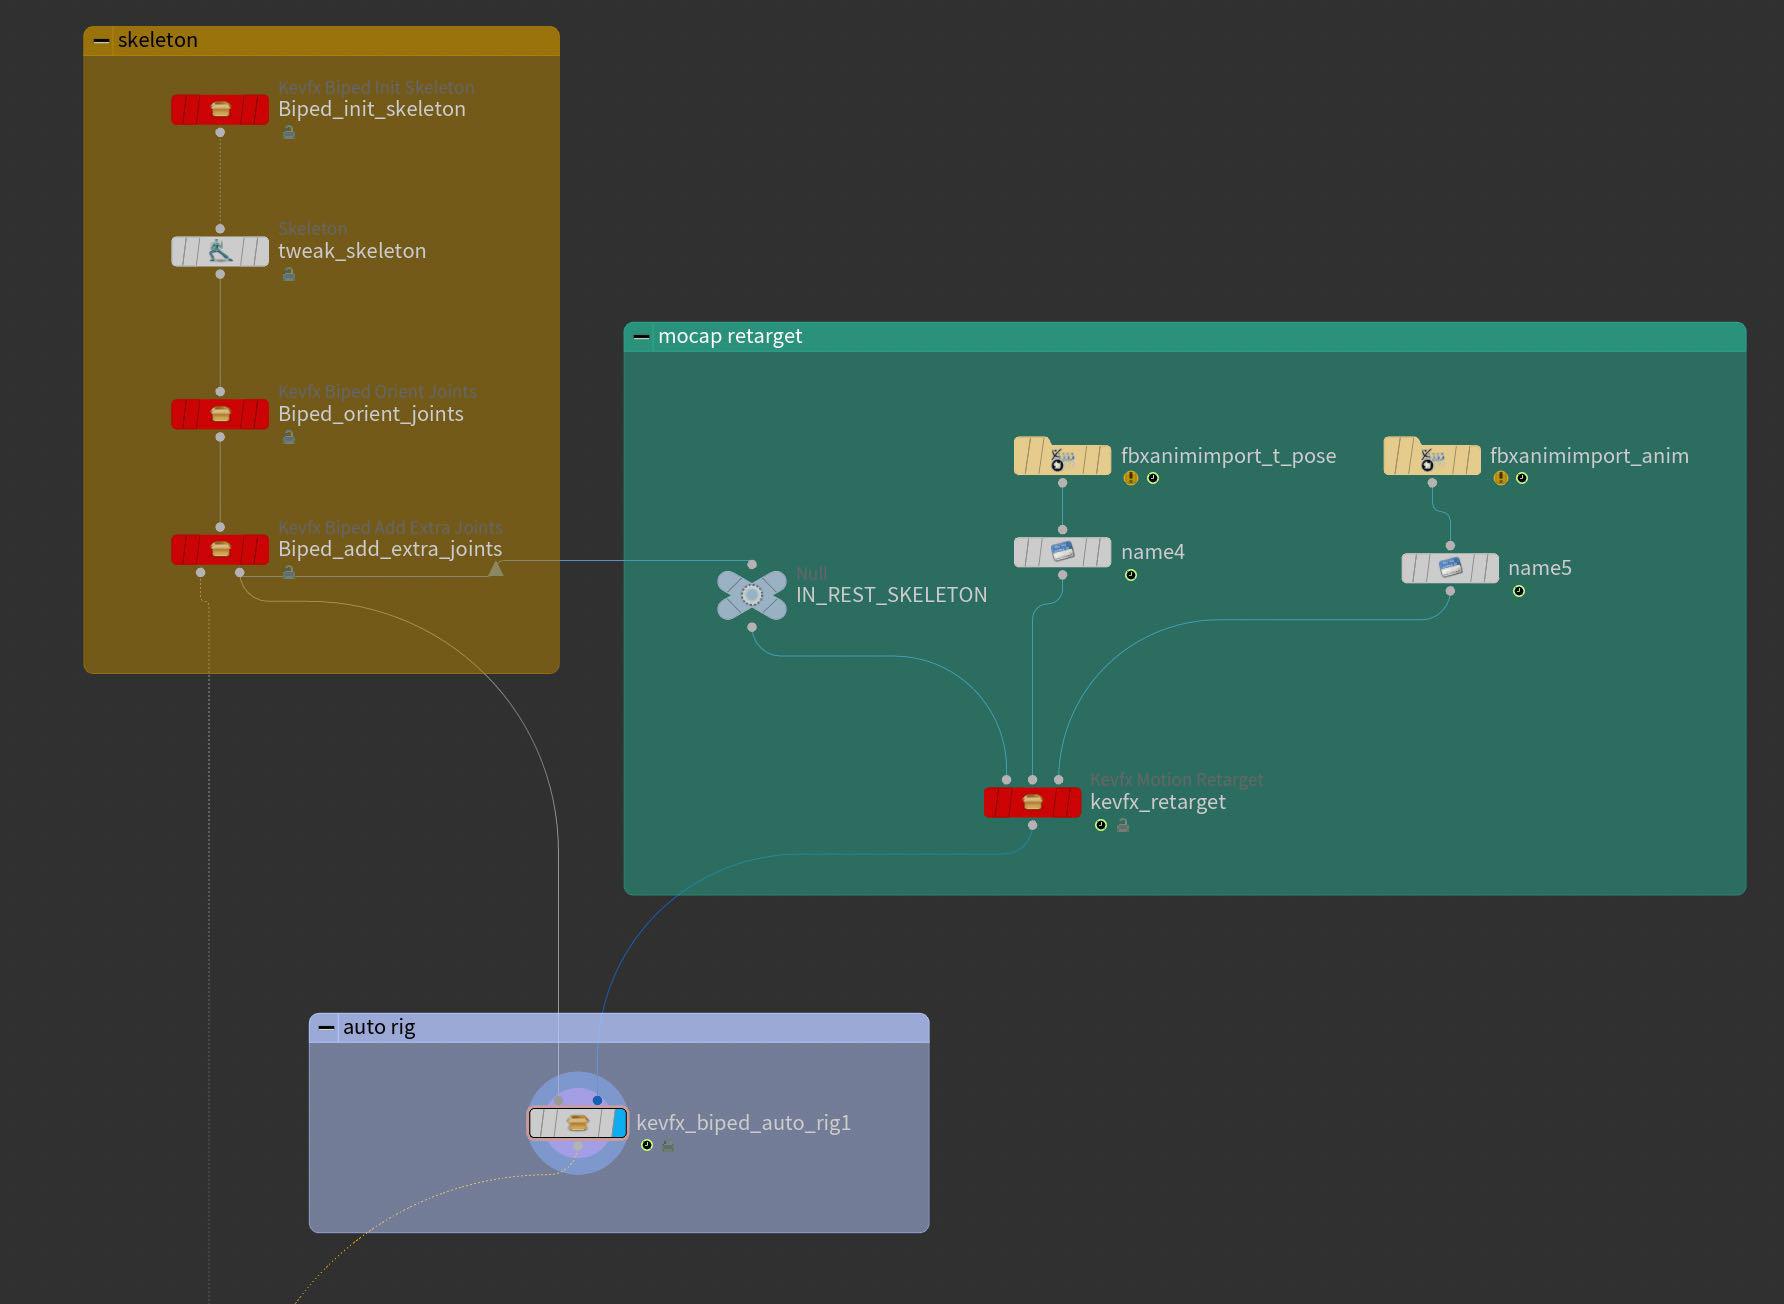
Task: Select the Biped_init_skeleton node icon
Action: tap(219, 109)
